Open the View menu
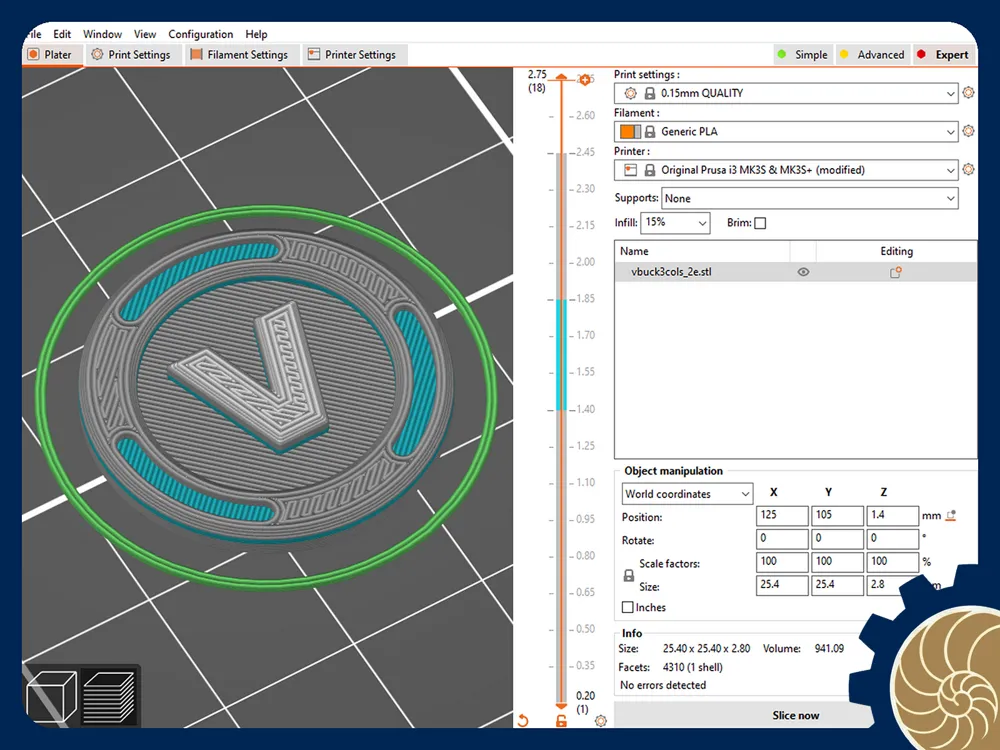 [145, 34]
